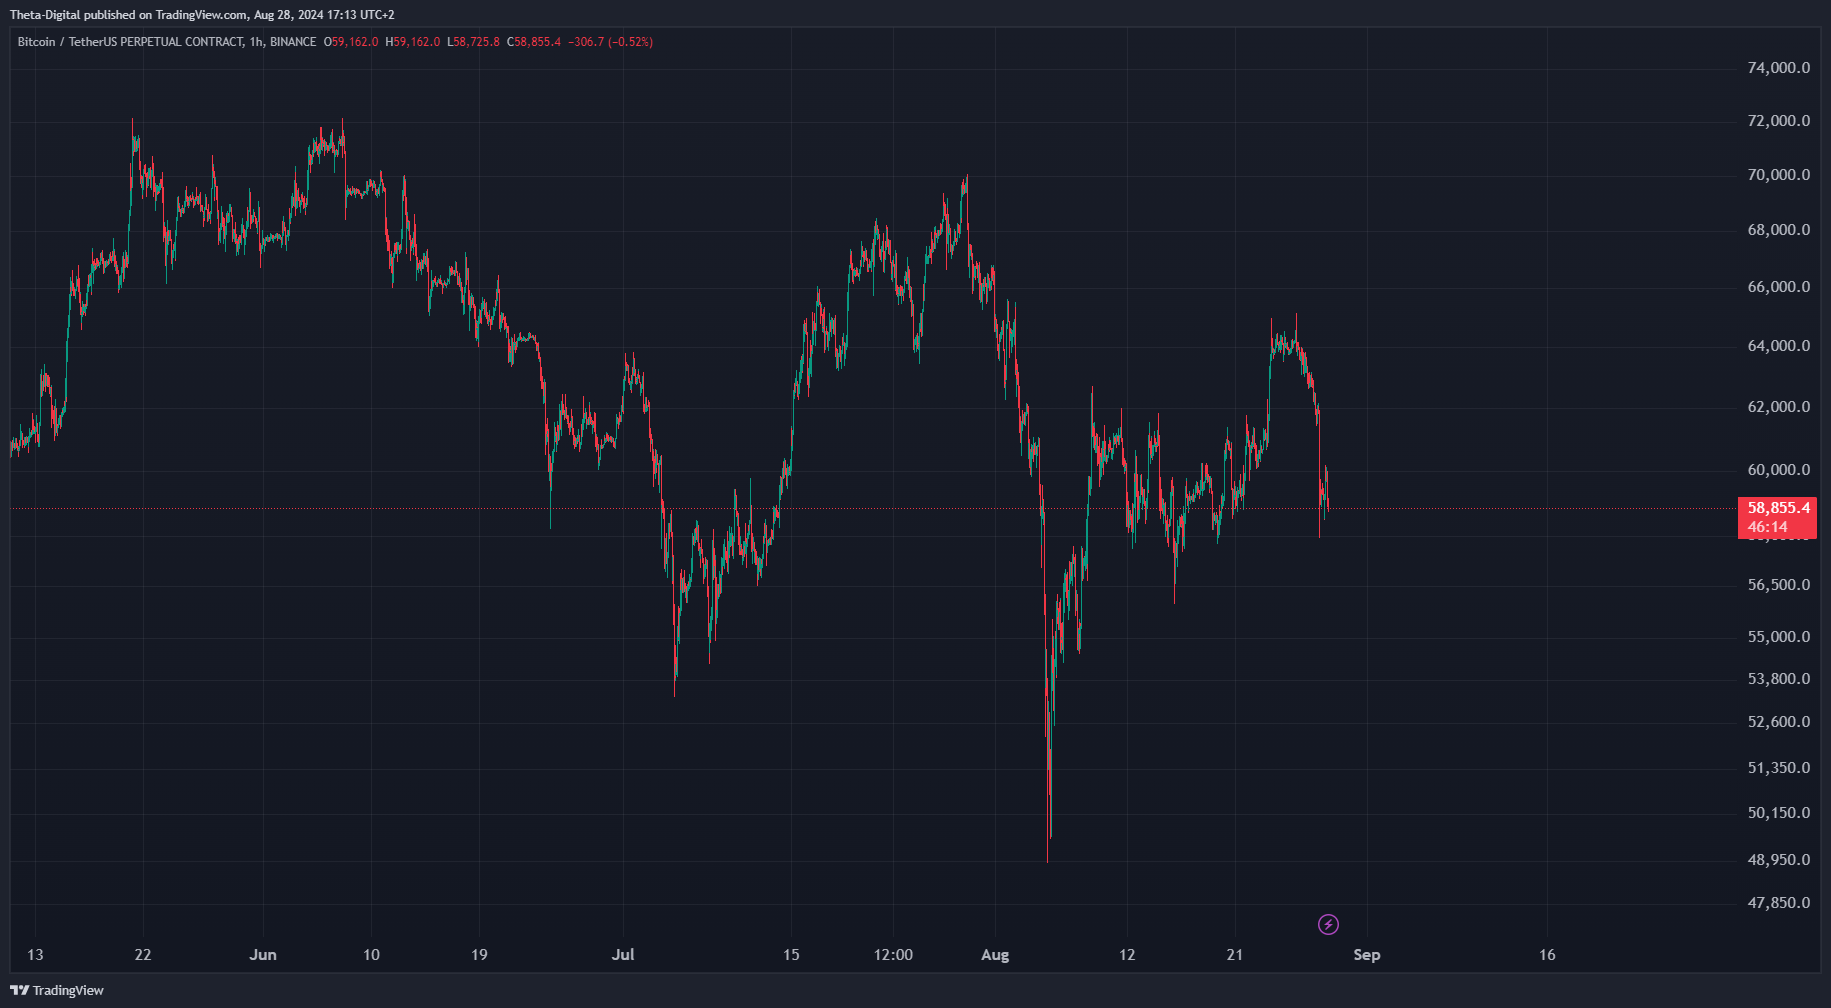Image resolution: width=1831 pixels, height=1008 pixels.
Task: Click the current price label 58,855.4
Action: coord(1779,508)
